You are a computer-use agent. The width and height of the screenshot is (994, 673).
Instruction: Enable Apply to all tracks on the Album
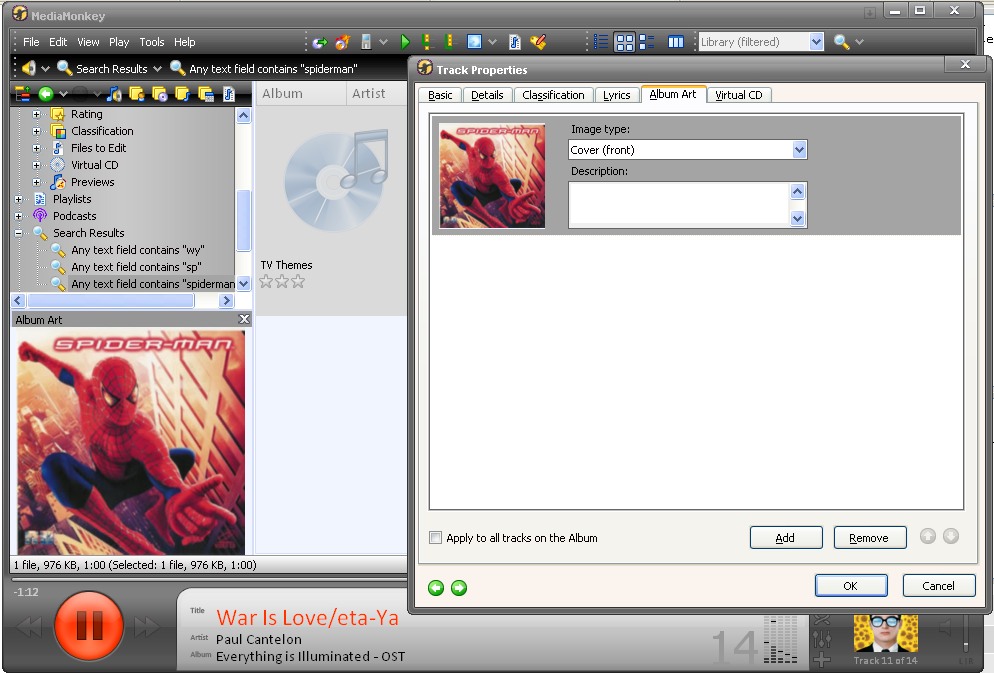click(x=435, y=538)
